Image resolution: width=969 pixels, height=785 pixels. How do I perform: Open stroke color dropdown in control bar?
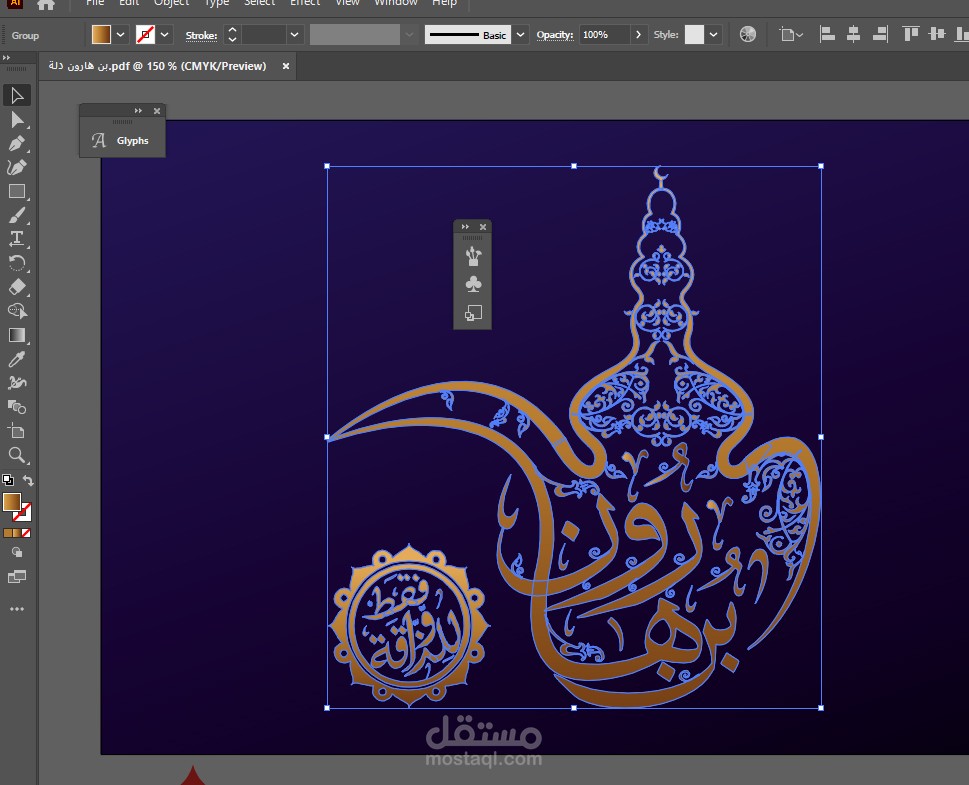tap(164, 35)
